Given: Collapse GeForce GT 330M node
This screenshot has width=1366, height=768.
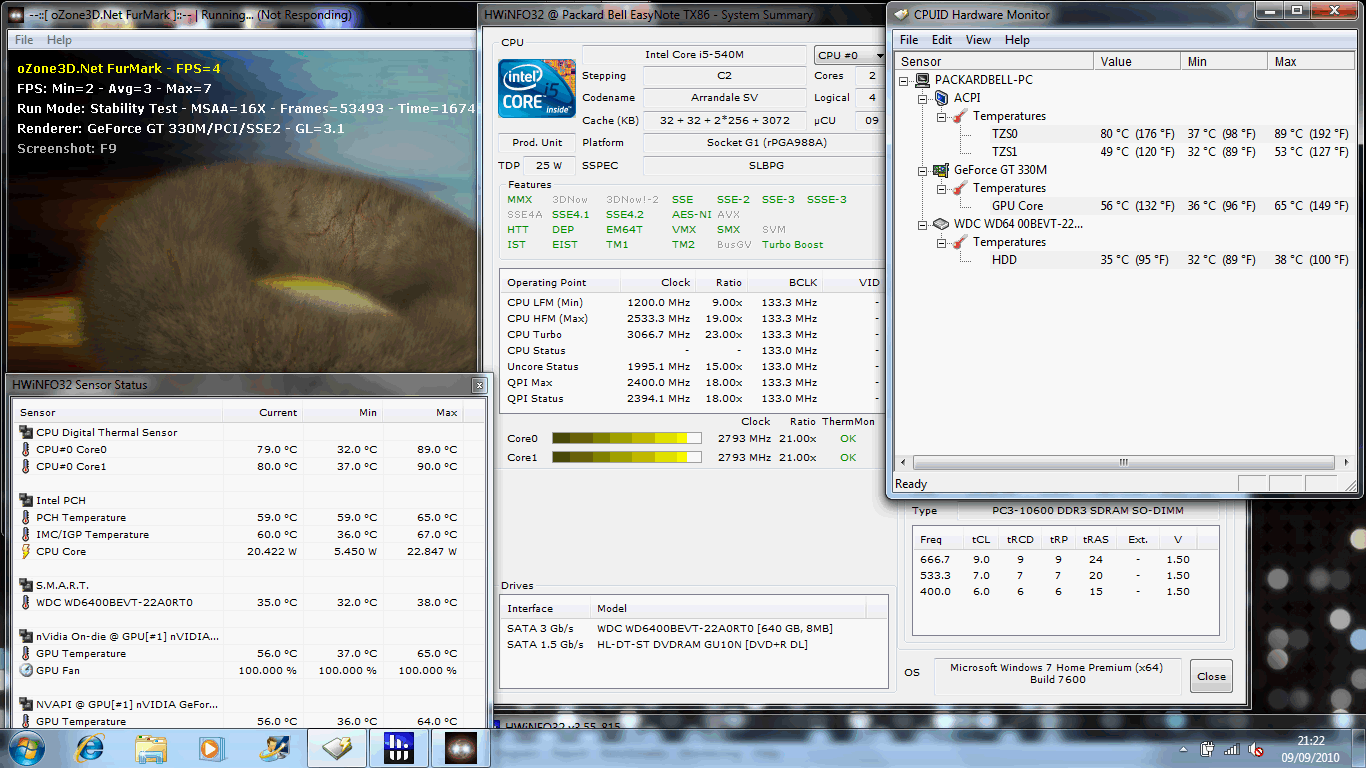Looking at the screenshot, I should [x=923, y=170].
